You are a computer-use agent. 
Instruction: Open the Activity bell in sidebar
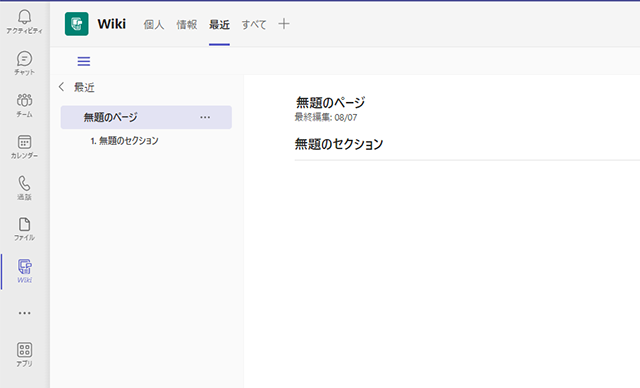click(x=24, y=22)
